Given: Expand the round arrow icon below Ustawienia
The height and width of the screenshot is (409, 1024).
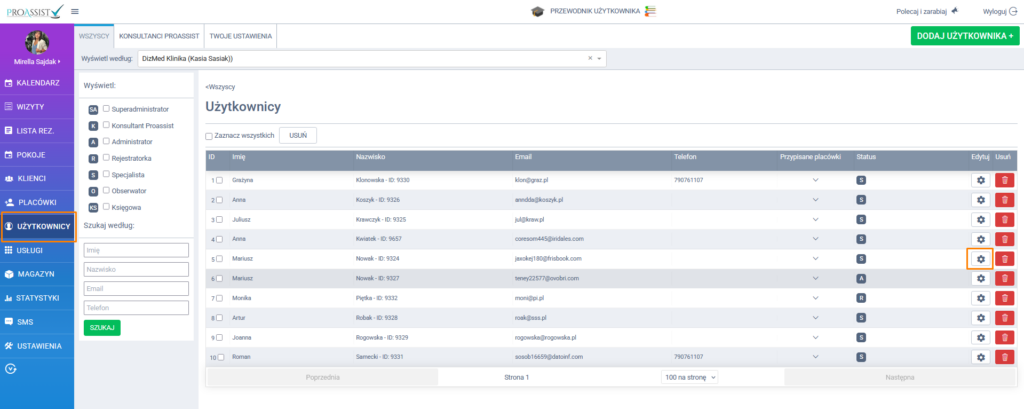Looking at the screenshot, I should point(11,368).
